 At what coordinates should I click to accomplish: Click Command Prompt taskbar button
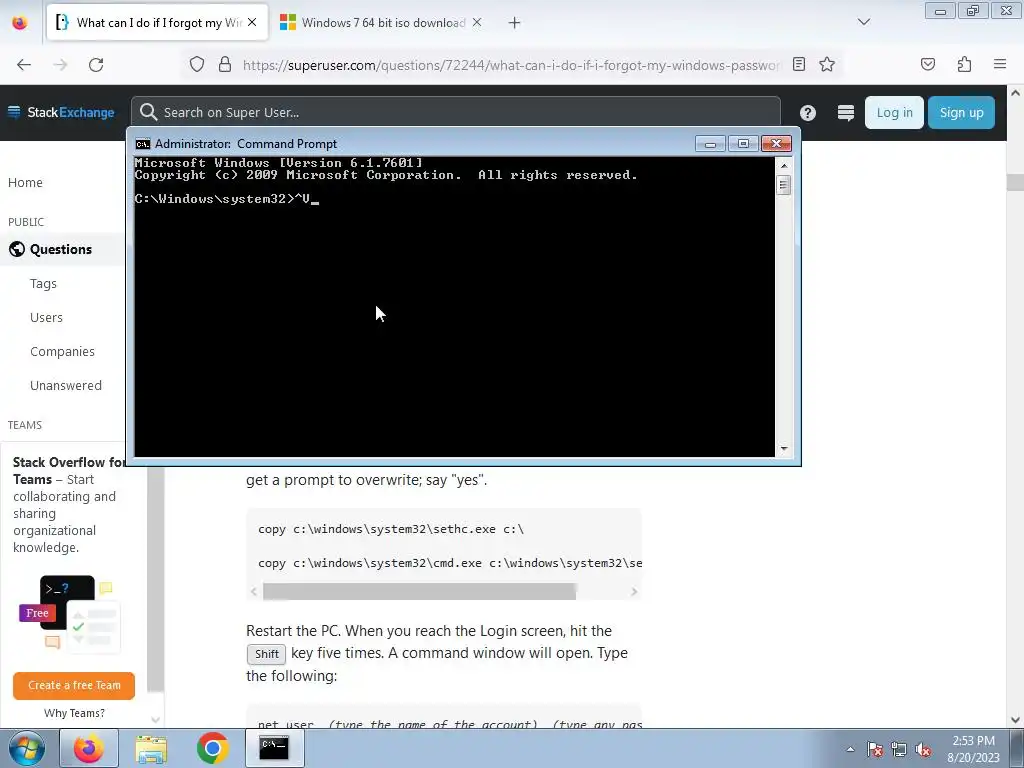274,748
